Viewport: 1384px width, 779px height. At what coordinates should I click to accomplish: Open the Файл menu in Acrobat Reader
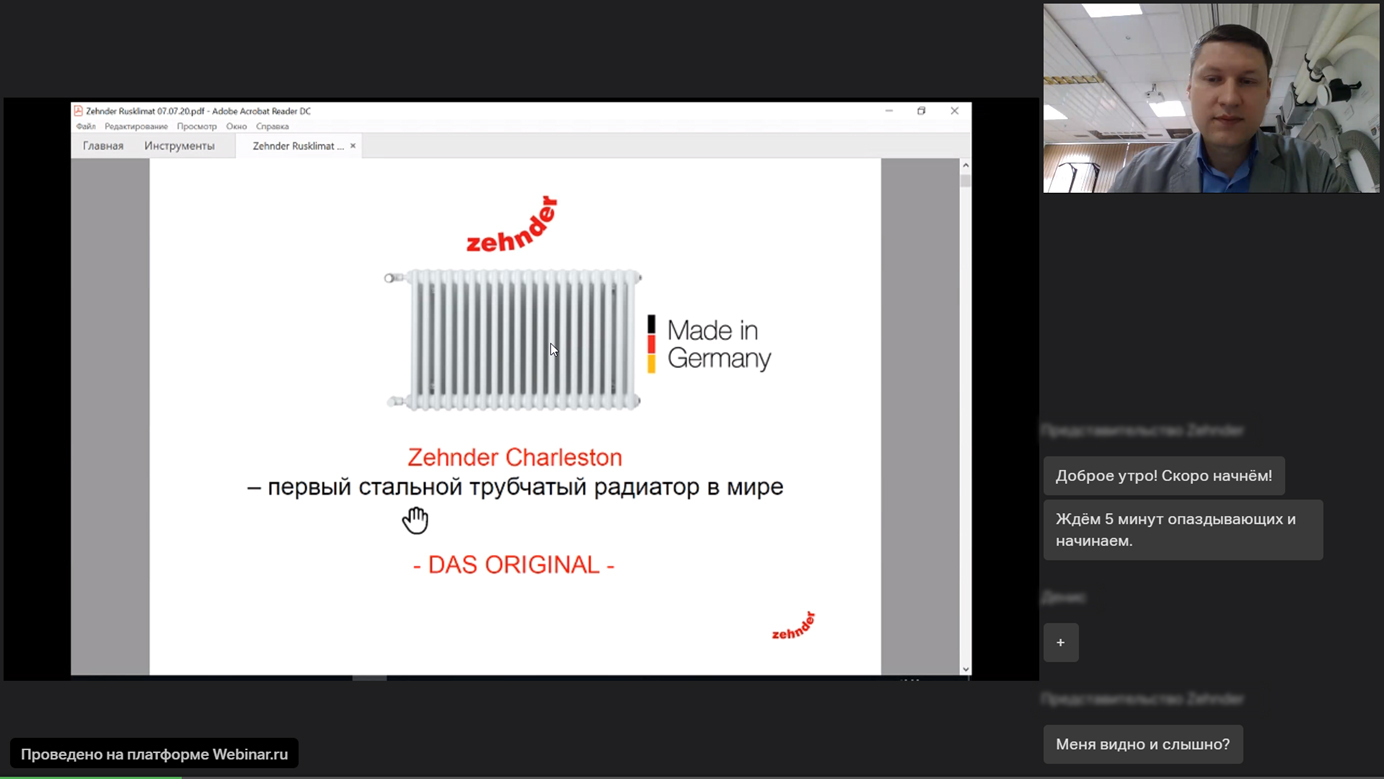[x=86, y=127]
